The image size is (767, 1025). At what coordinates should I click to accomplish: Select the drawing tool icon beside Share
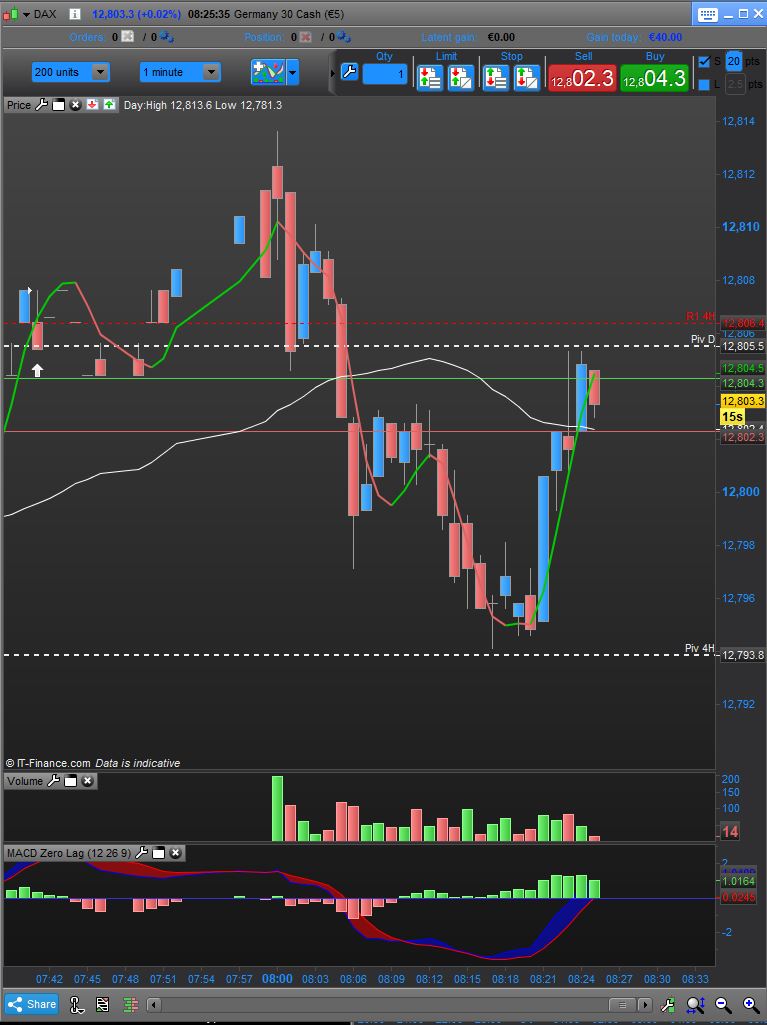[77, 1005]
